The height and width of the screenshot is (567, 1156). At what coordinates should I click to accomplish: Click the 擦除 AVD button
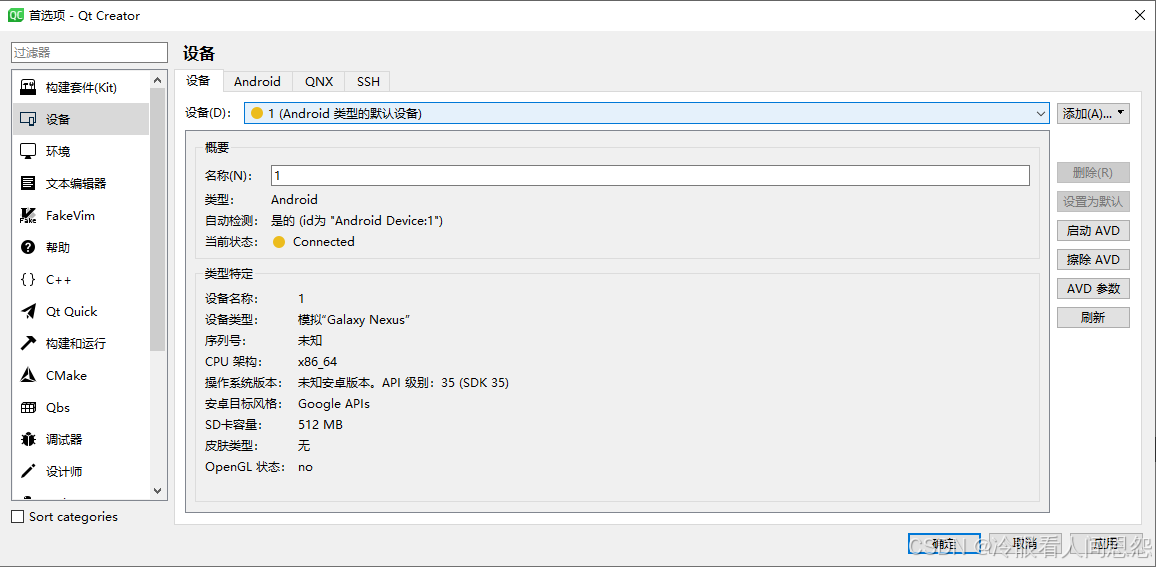click(1093, 260)
